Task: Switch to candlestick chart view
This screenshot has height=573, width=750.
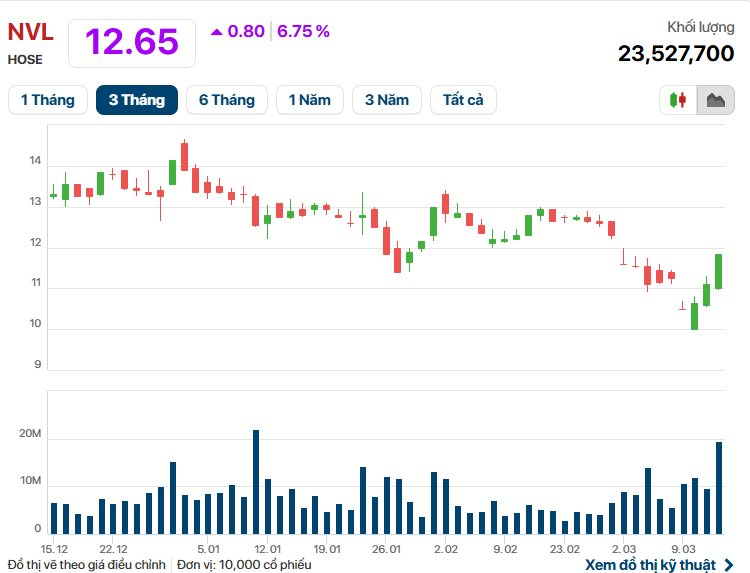Action: click(678, 100)
